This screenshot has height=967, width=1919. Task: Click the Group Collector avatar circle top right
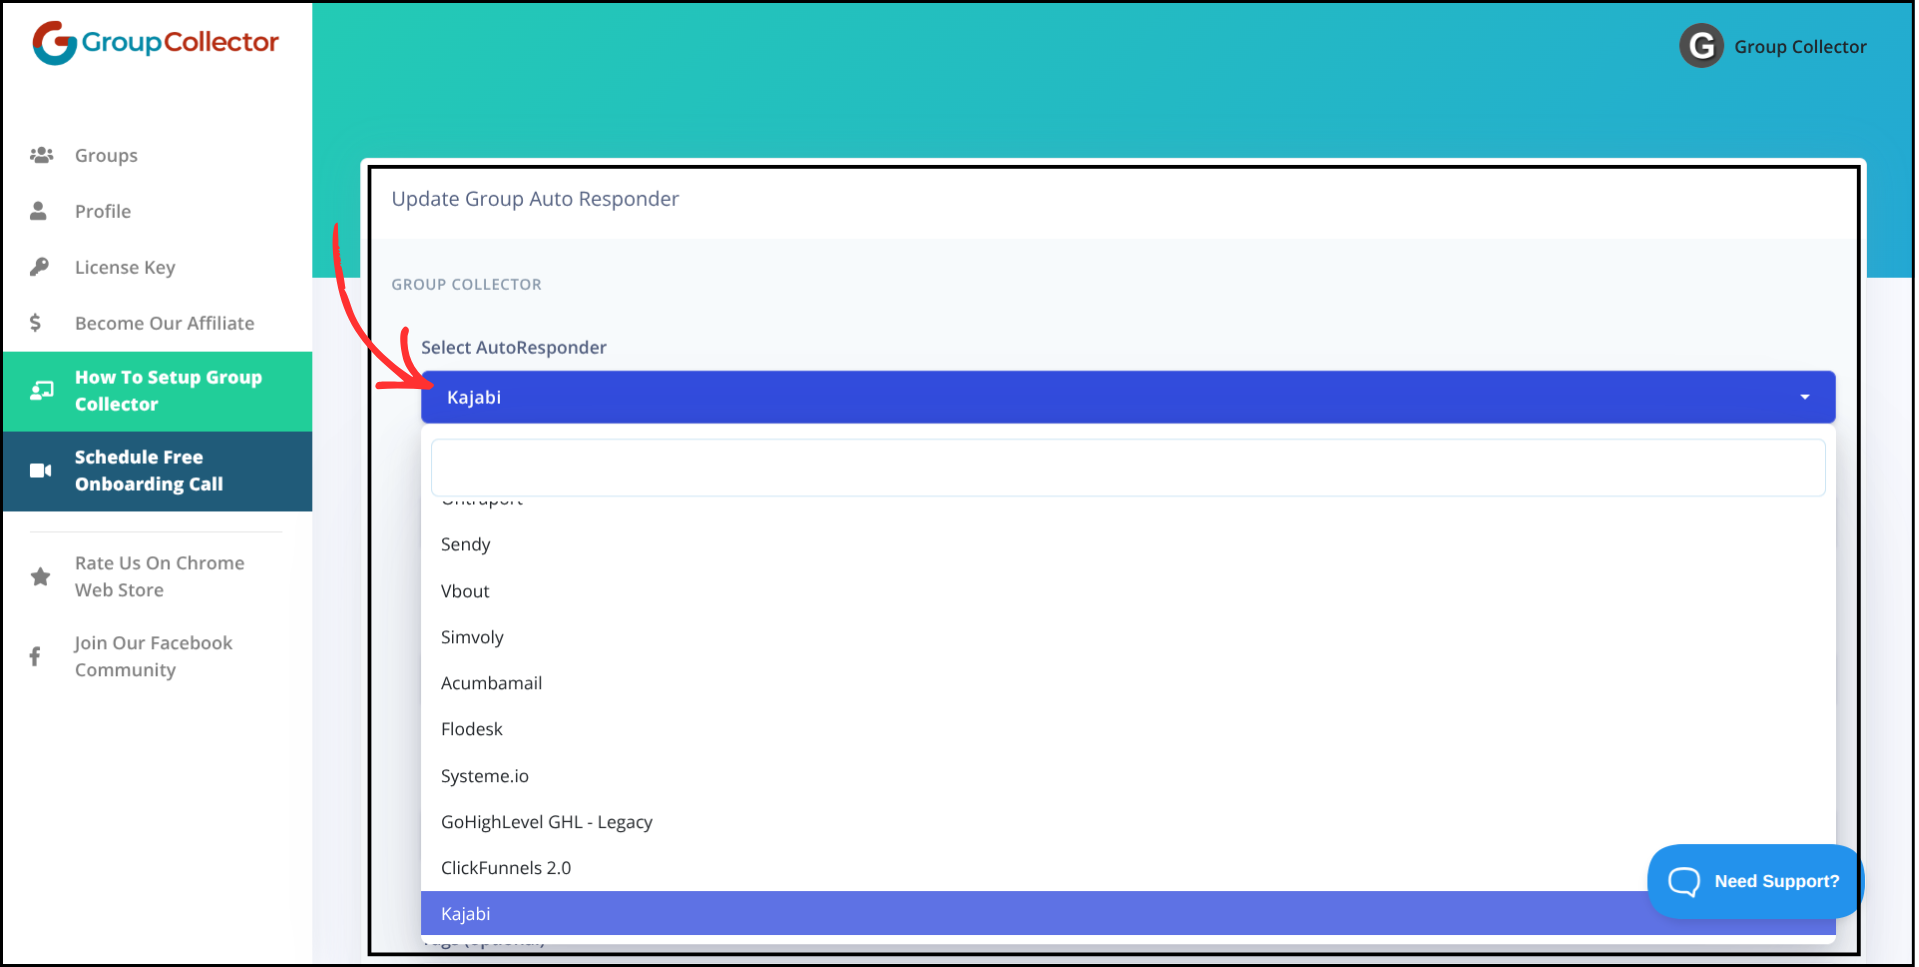pyautogui.click(x=1701, y=46)
